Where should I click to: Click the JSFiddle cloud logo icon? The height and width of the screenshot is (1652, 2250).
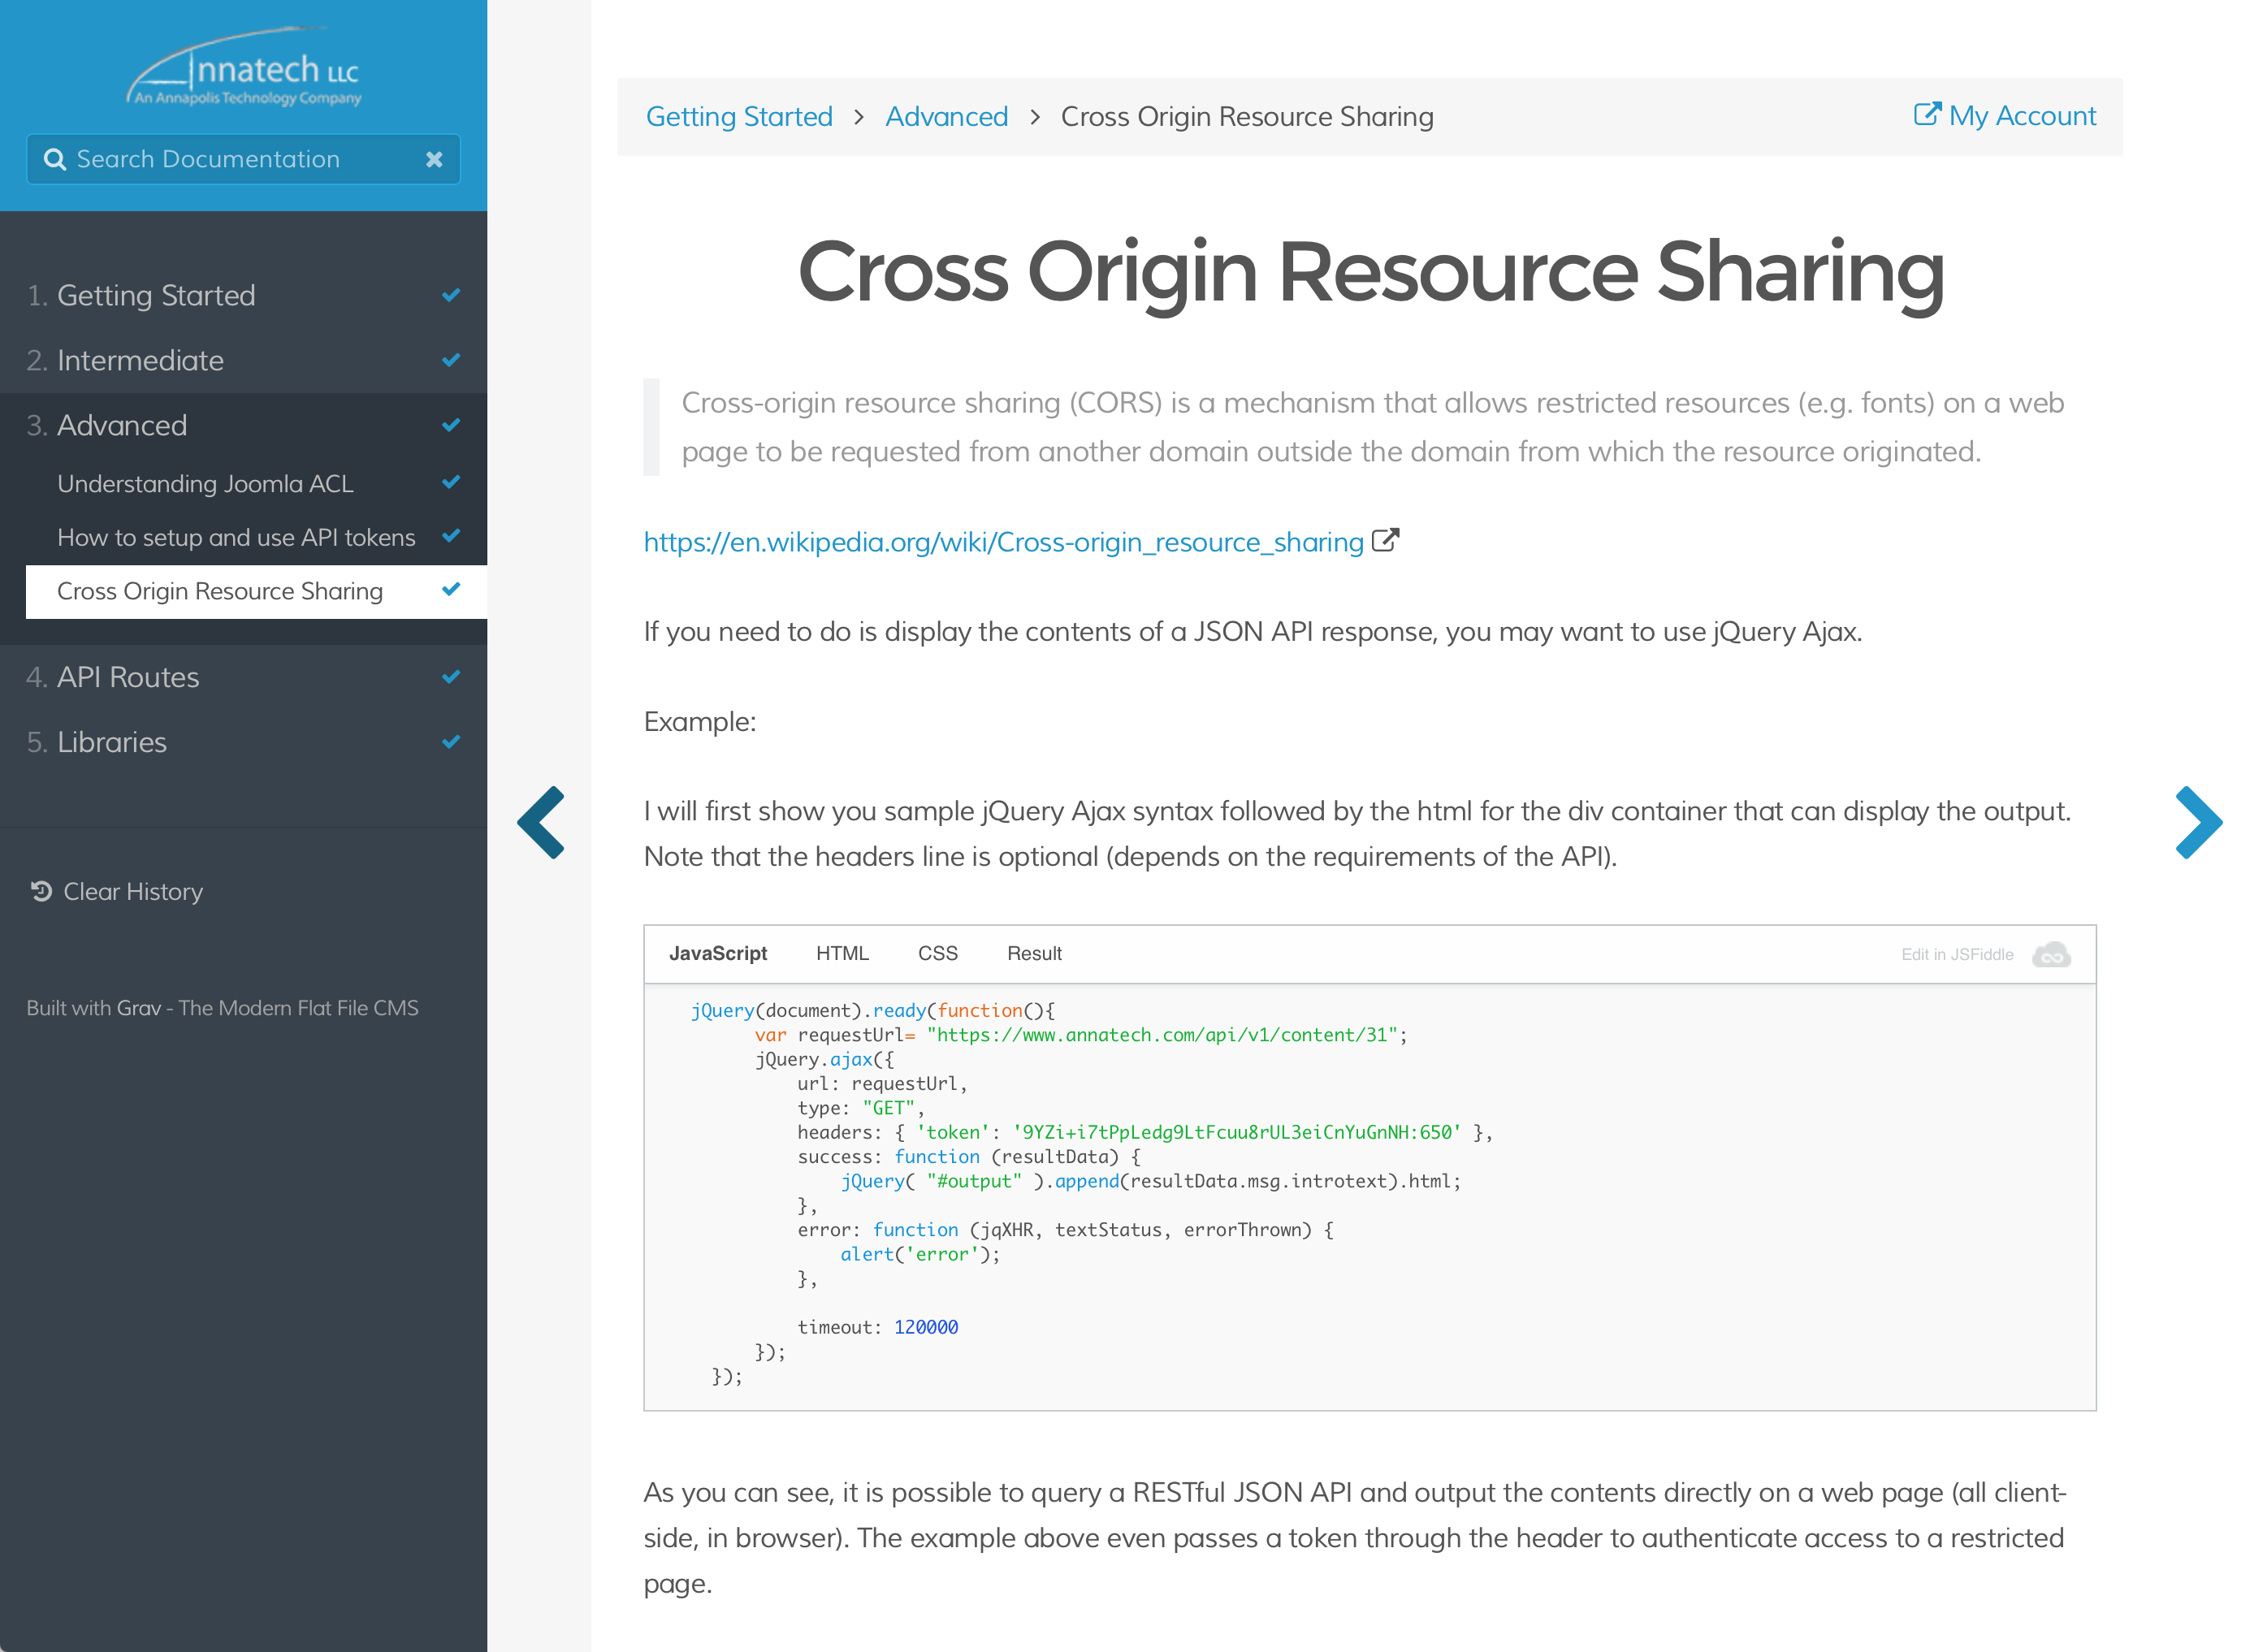pyautogui.click(x=2051, y=955)
